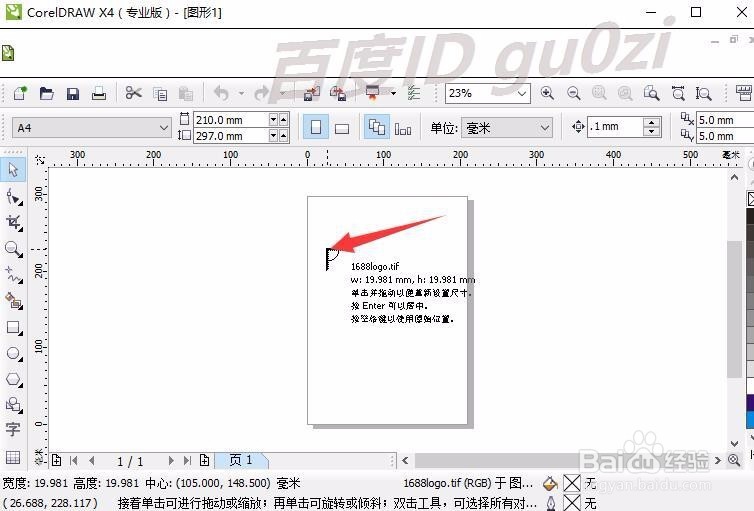The height and width of the screenshot is (511, 754).
Task: Open the Navigator at scrollbar corner
Action: pos(734,460)
